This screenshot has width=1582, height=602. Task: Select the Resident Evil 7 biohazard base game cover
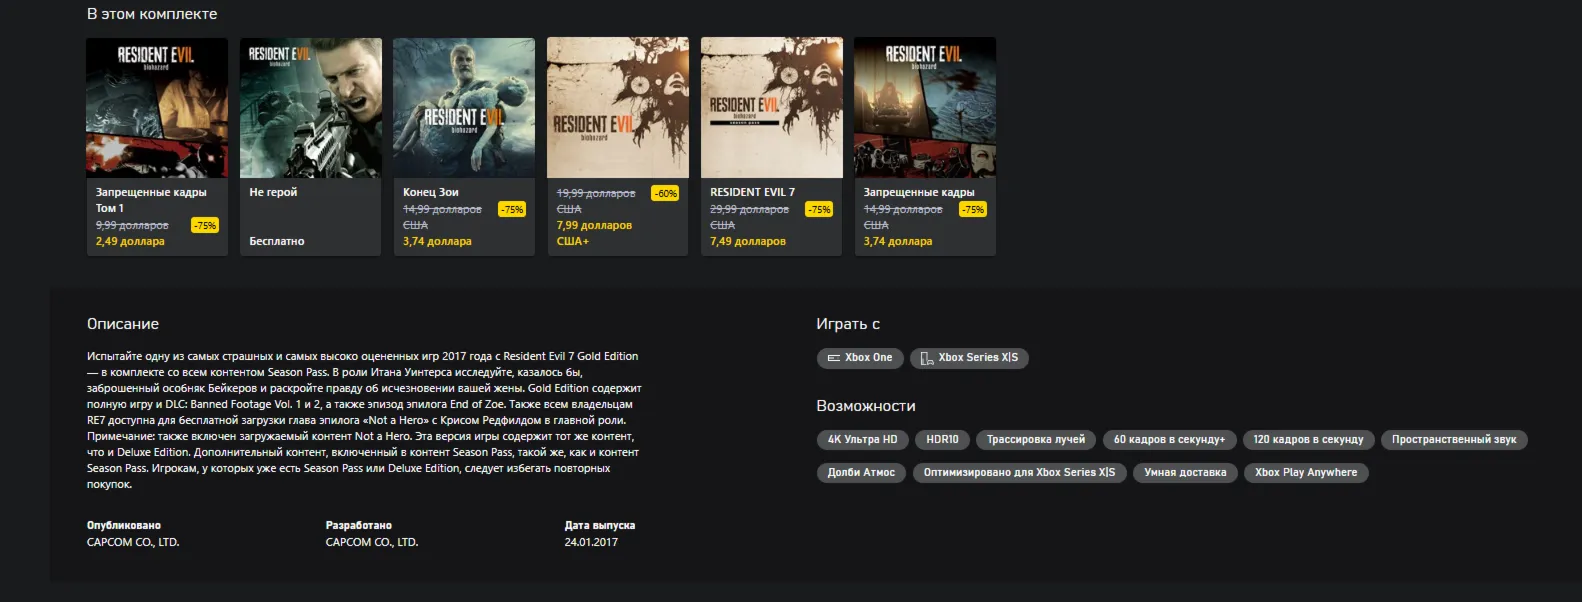[x=618, y=108]
